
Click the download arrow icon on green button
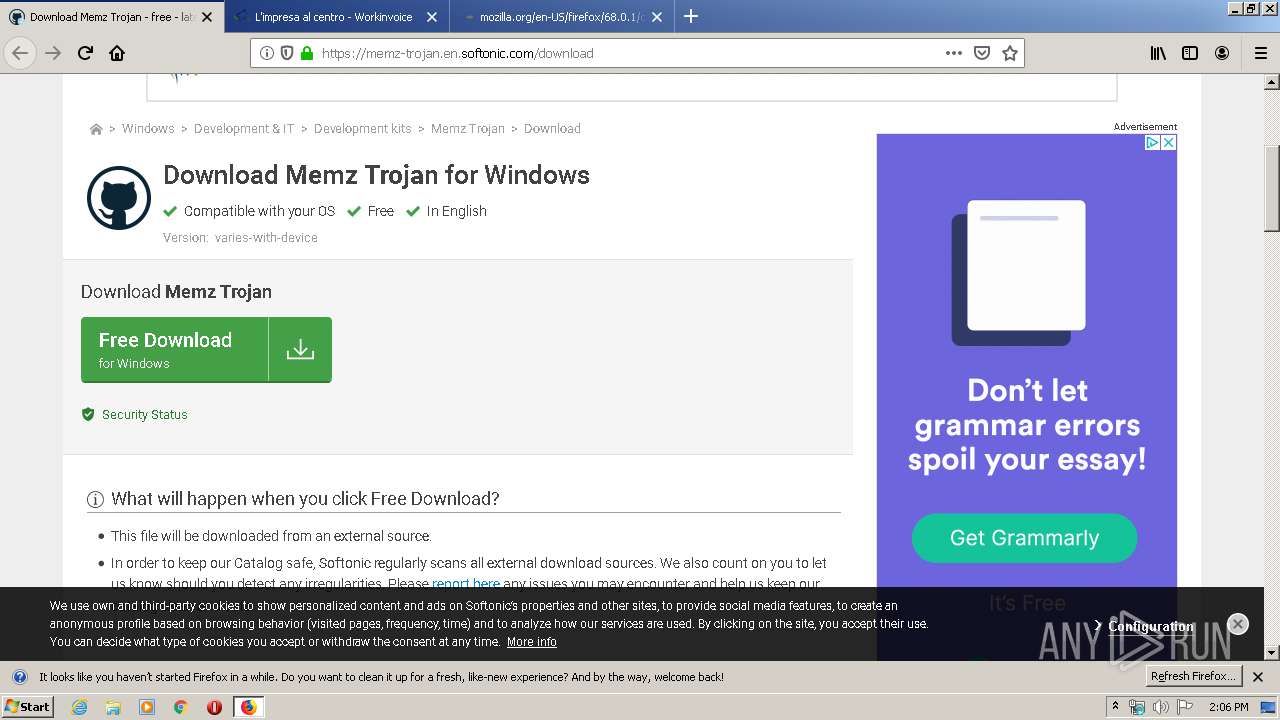[x=300, y=350]
